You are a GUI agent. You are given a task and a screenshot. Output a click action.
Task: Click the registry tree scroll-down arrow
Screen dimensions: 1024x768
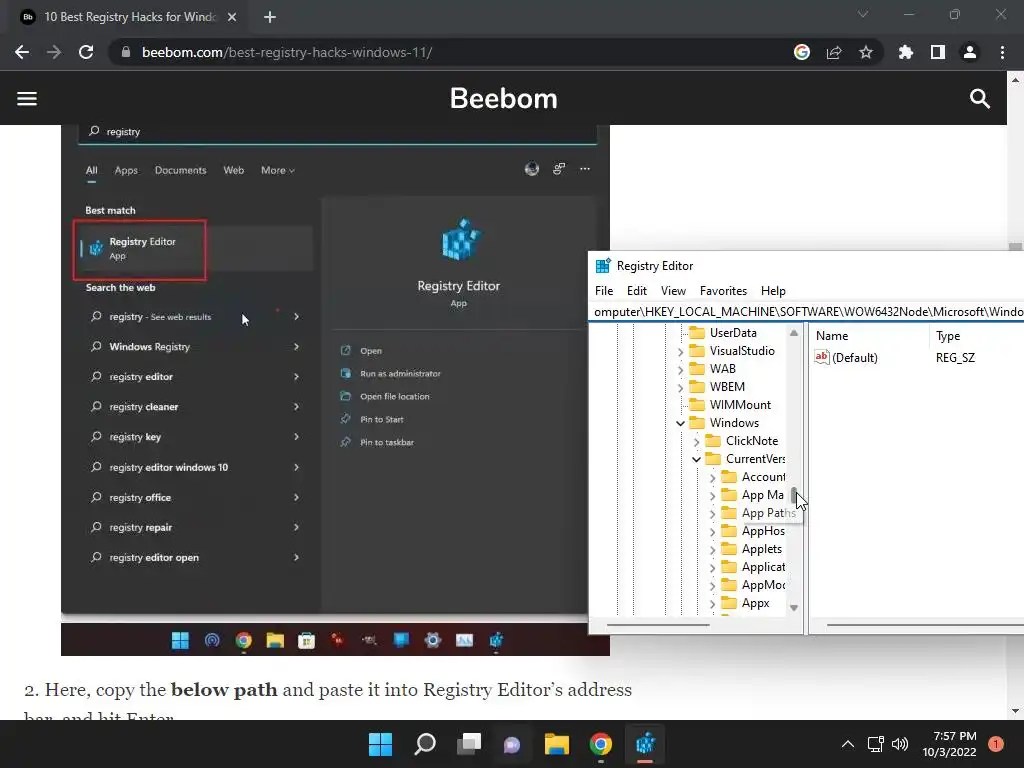click(x=793, y=607)
